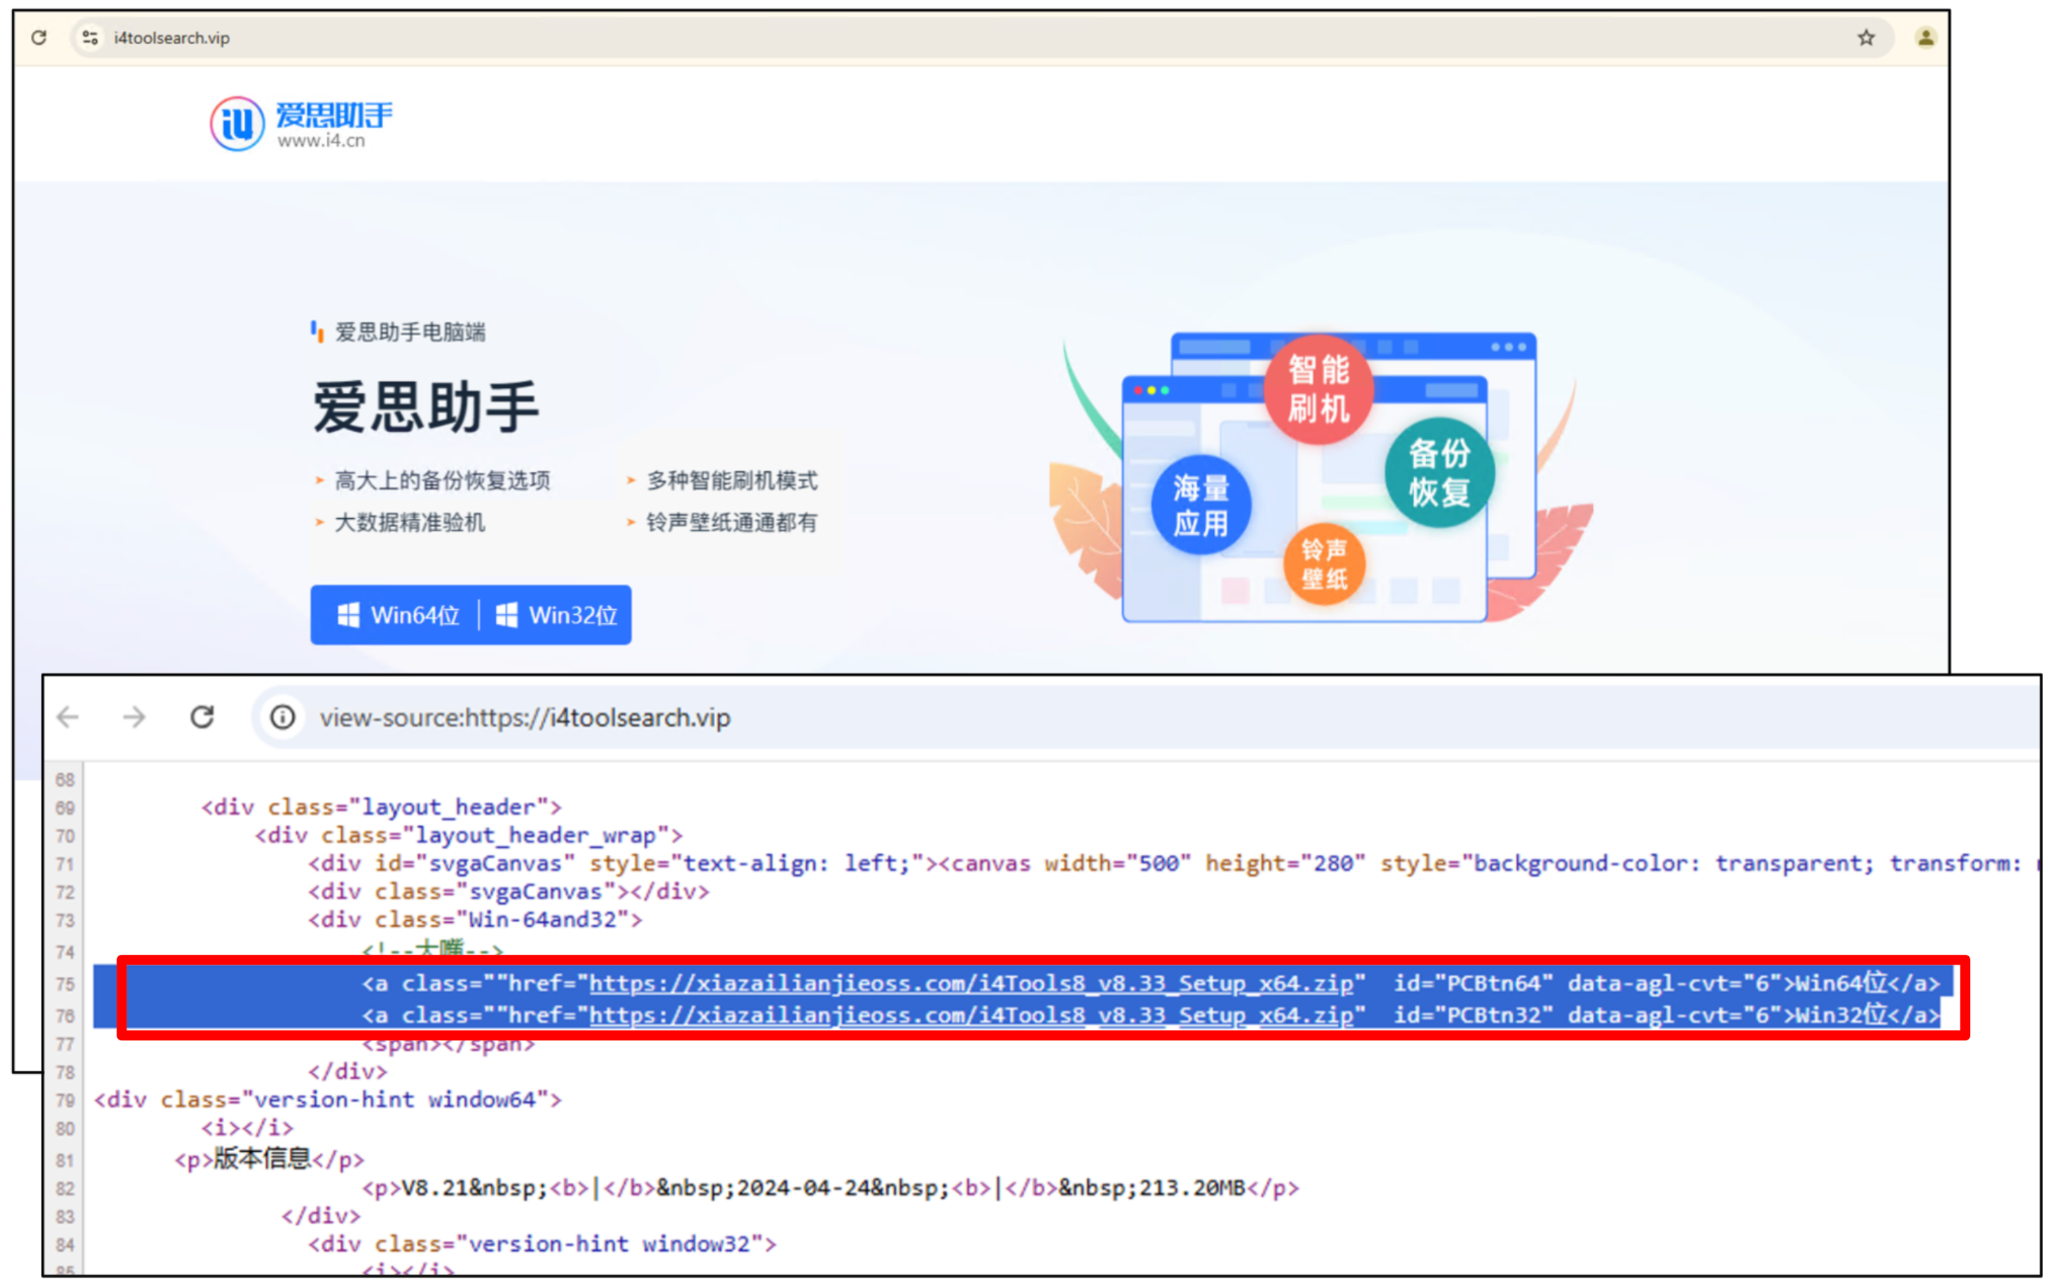2048x1283 pixels.
Task: Reload the i4toolsearch.vip page
Action: (x=39, y=37)
